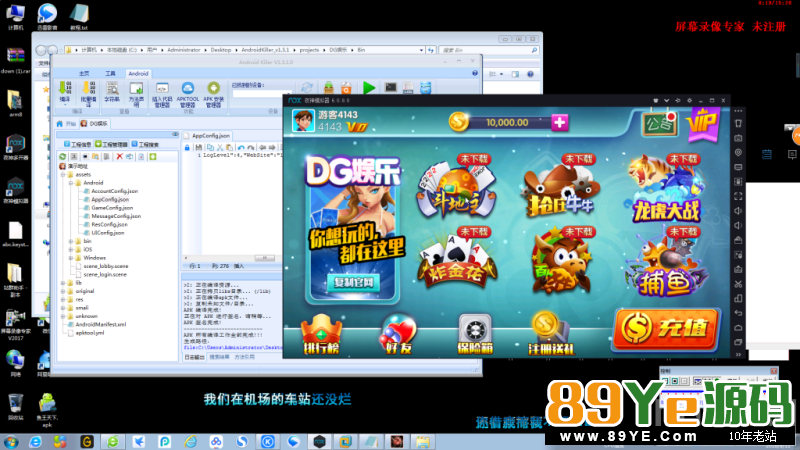The width and height of the screenshot is (800, 450).
Task: Open the 炸金花 game icon
Action: 456,260
